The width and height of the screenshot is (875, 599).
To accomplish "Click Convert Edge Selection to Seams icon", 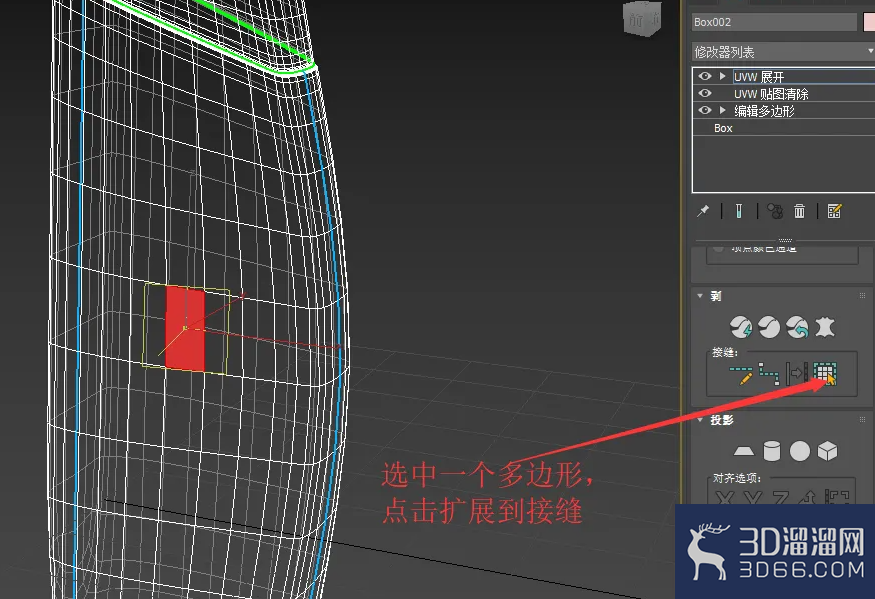I will (x=797, y=374).
